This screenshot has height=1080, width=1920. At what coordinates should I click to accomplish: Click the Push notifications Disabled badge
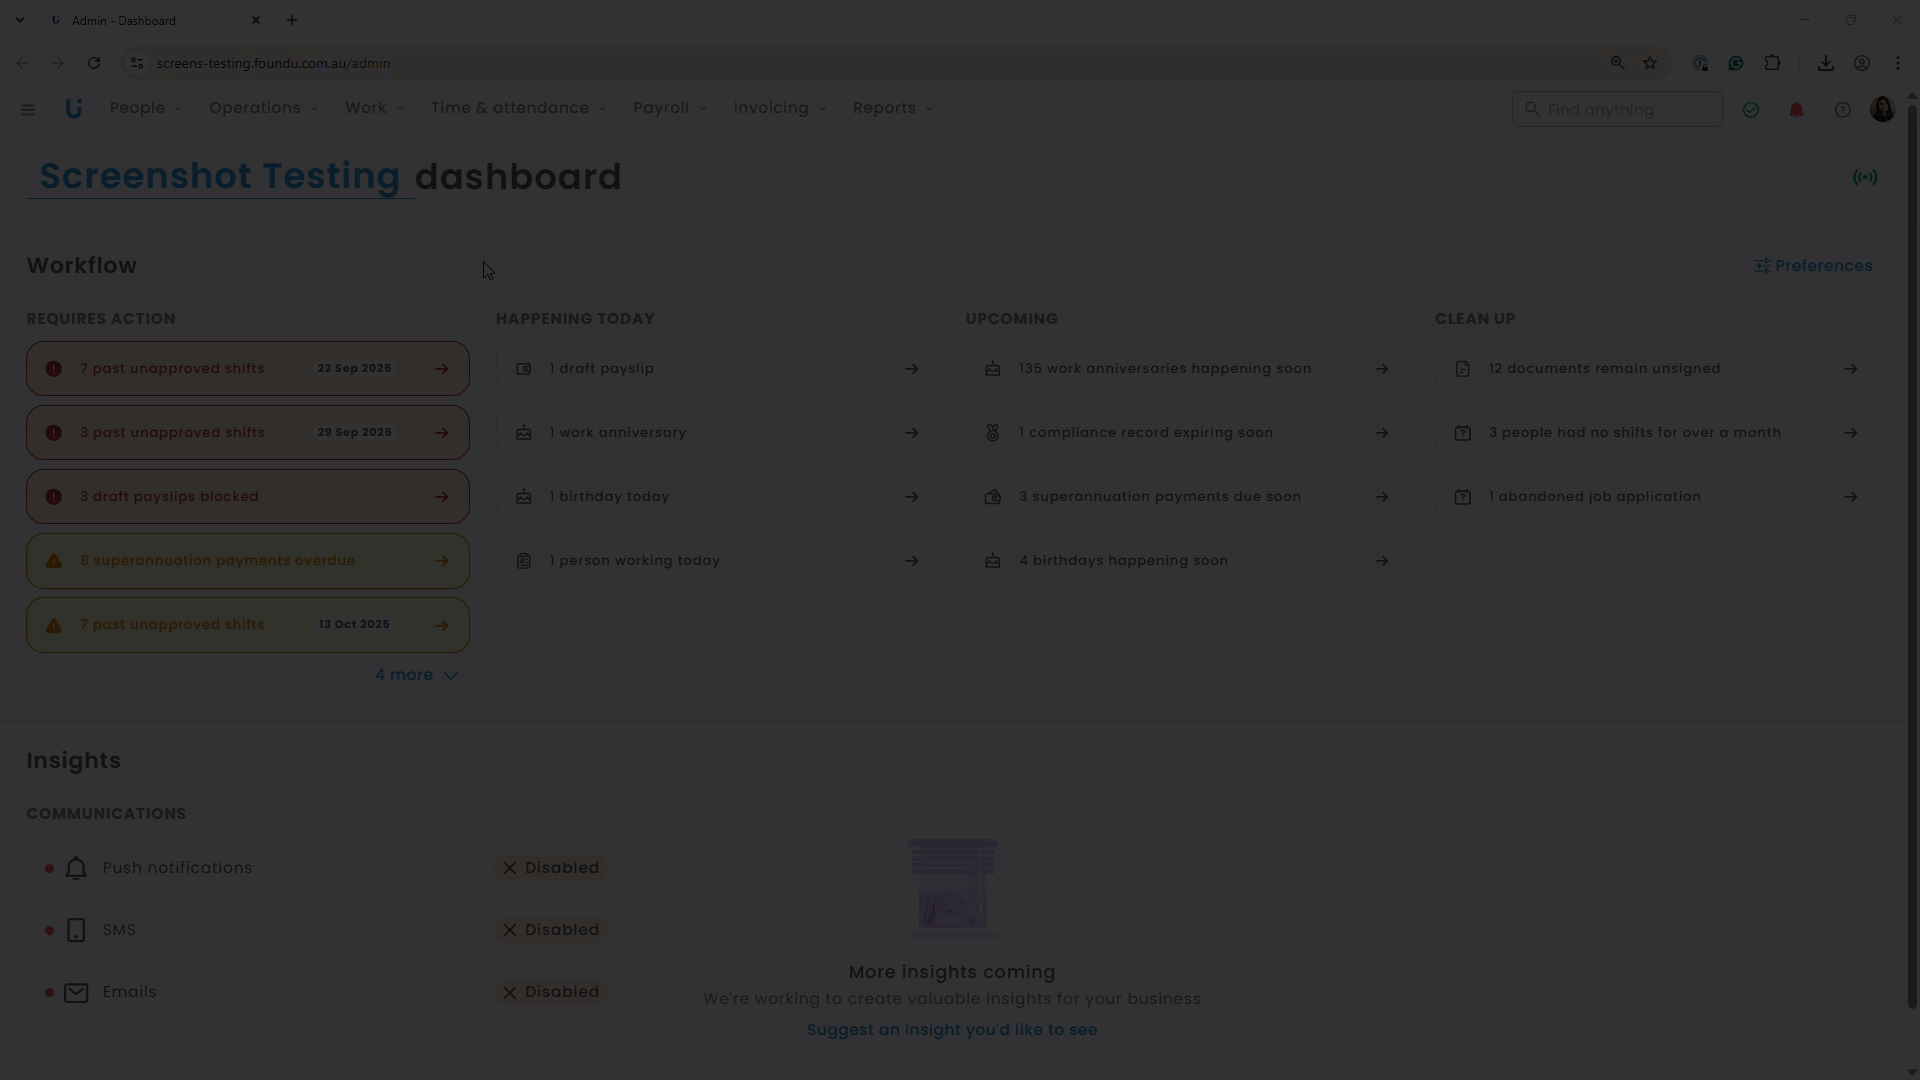pos(551,868)
